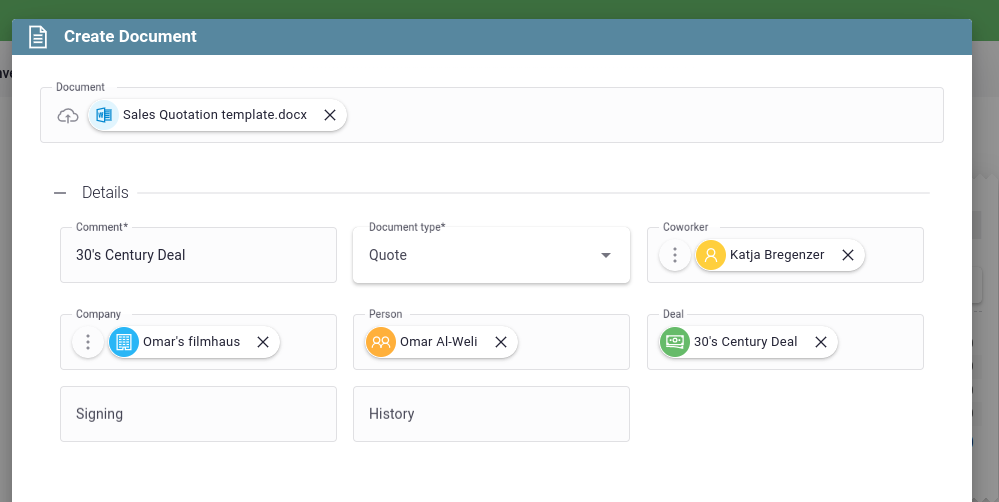Remove Sales Quotation template.docx file

pos(330,115)
